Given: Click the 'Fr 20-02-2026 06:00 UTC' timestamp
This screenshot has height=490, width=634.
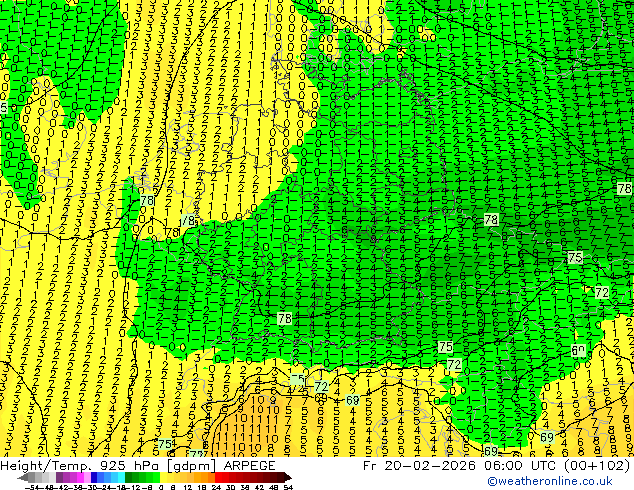Looking at the screenshot, I should pos(459,465).
